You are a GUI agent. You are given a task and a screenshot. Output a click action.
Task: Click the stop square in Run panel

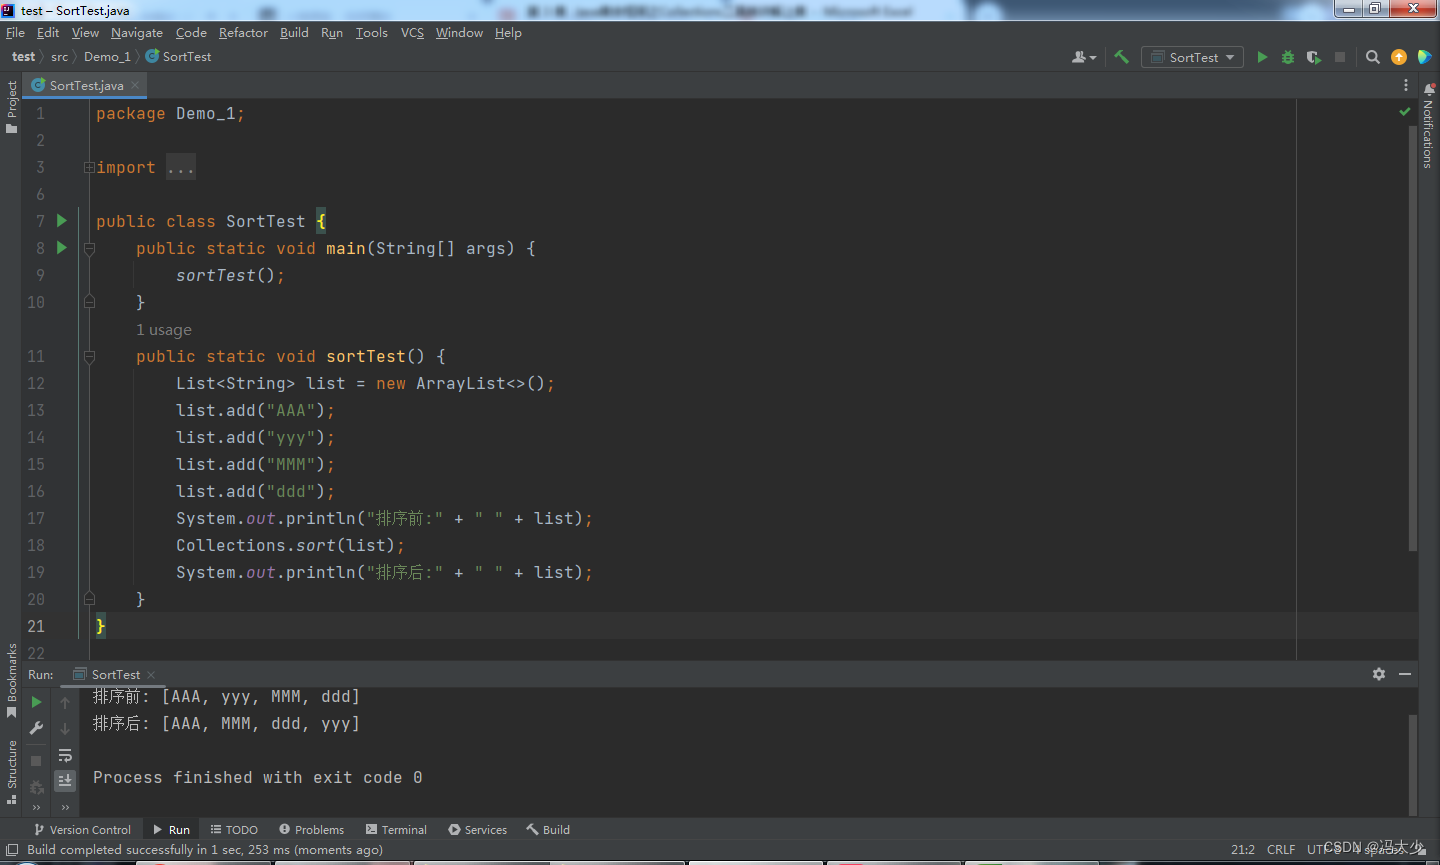pyautogui.click(x=37, y=760)
